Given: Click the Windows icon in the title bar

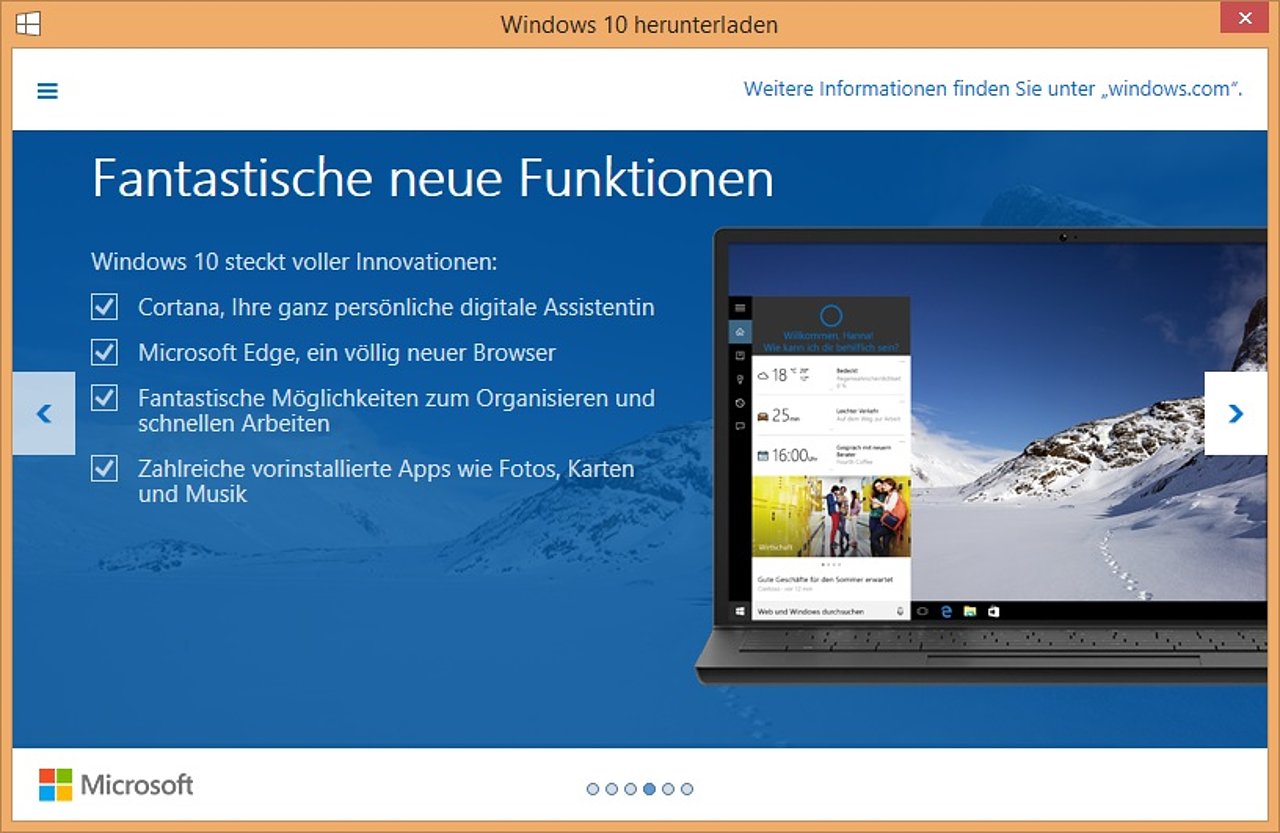Looking at the screenshot, I should (x=29, y=23).
